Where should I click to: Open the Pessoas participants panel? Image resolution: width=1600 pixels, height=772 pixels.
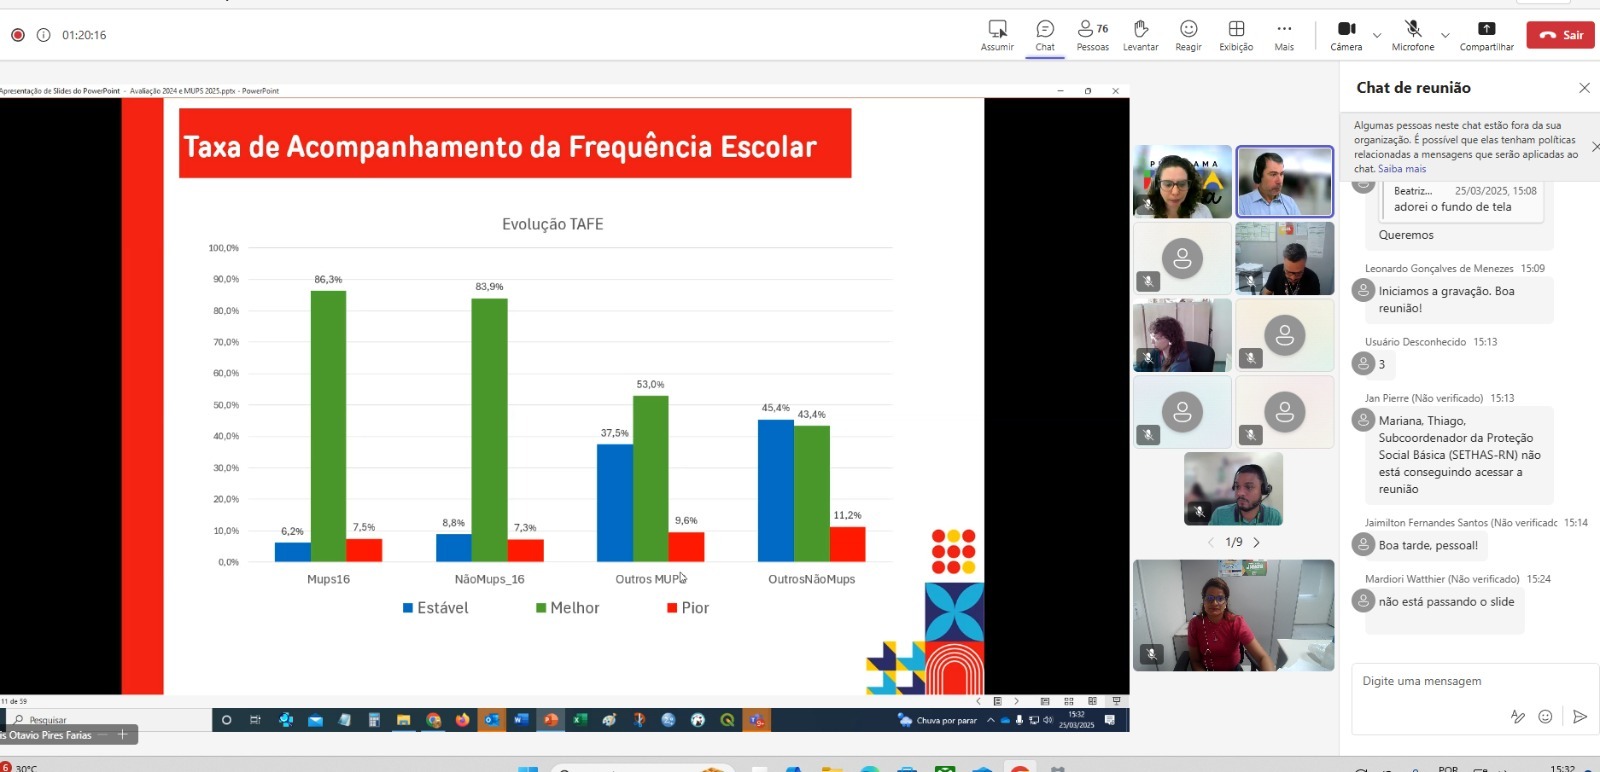[x=1092, y=35]
